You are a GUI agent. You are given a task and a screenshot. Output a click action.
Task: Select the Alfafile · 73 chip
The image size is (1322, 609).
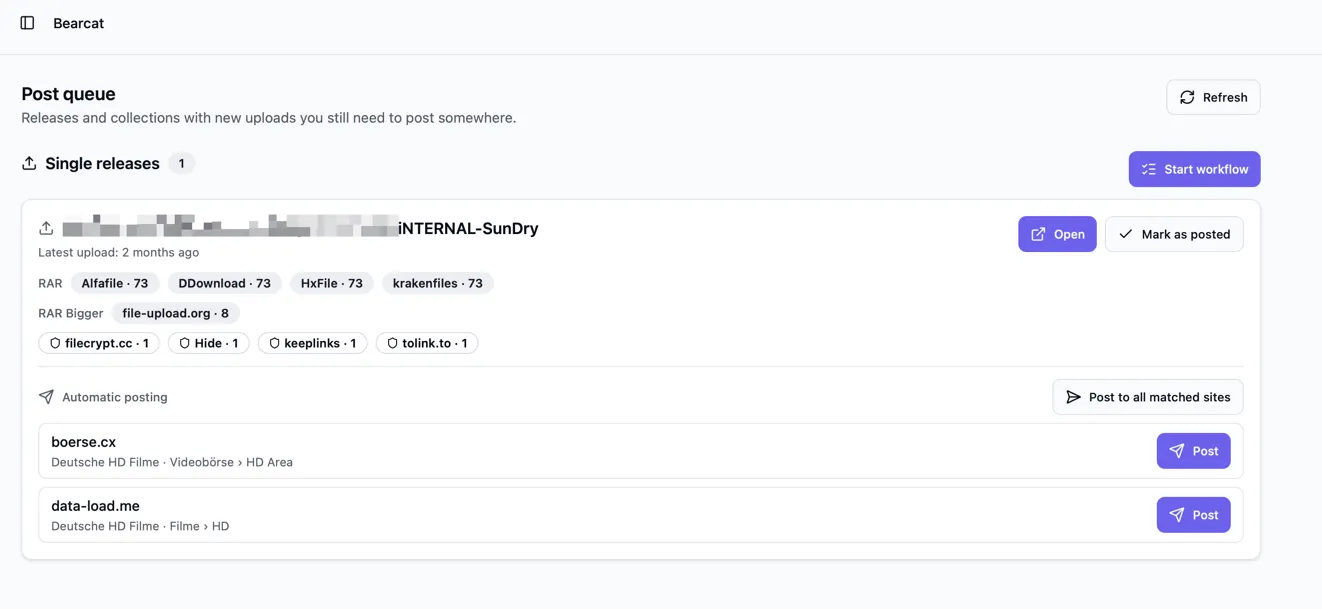point(115,283)
